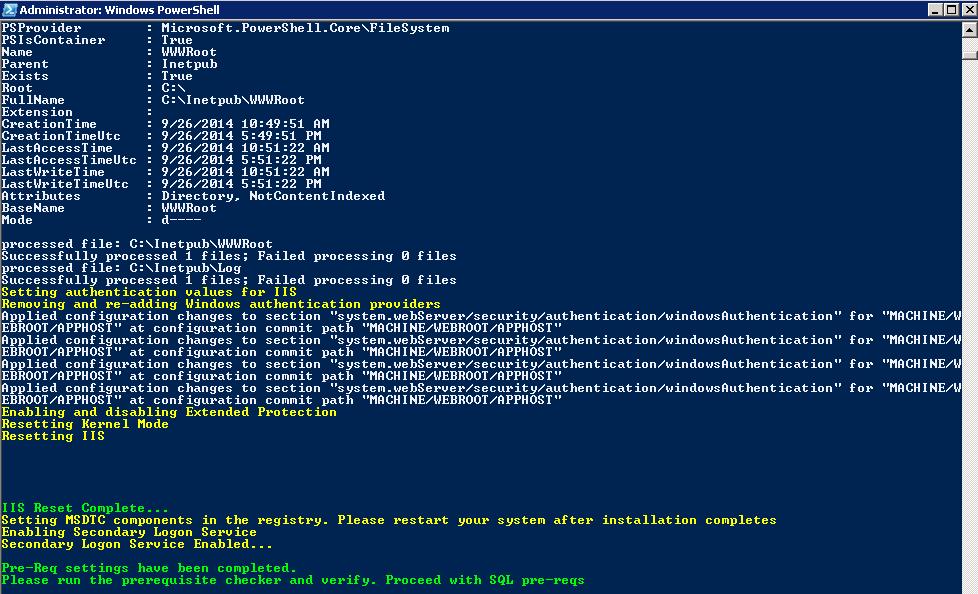
Task: Click the Attributes 'Directory, NotContentIndexed' value
Action: tap(273, 196)
